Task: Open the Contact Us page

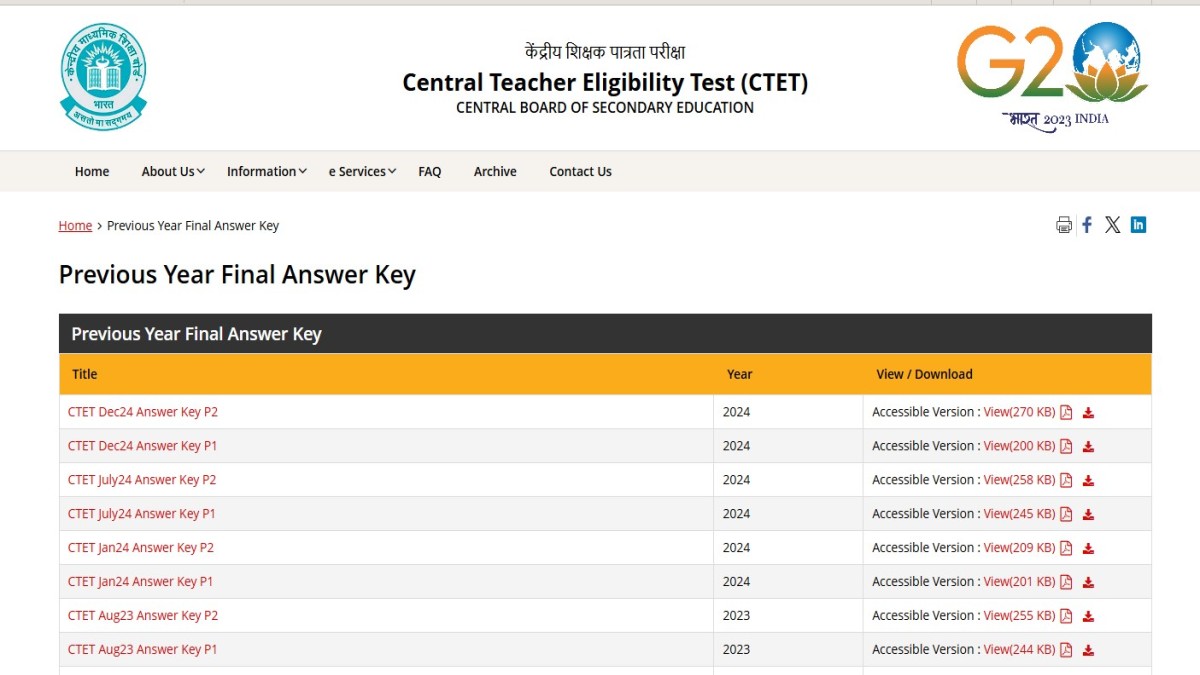Action: click(x=580, y=172)
